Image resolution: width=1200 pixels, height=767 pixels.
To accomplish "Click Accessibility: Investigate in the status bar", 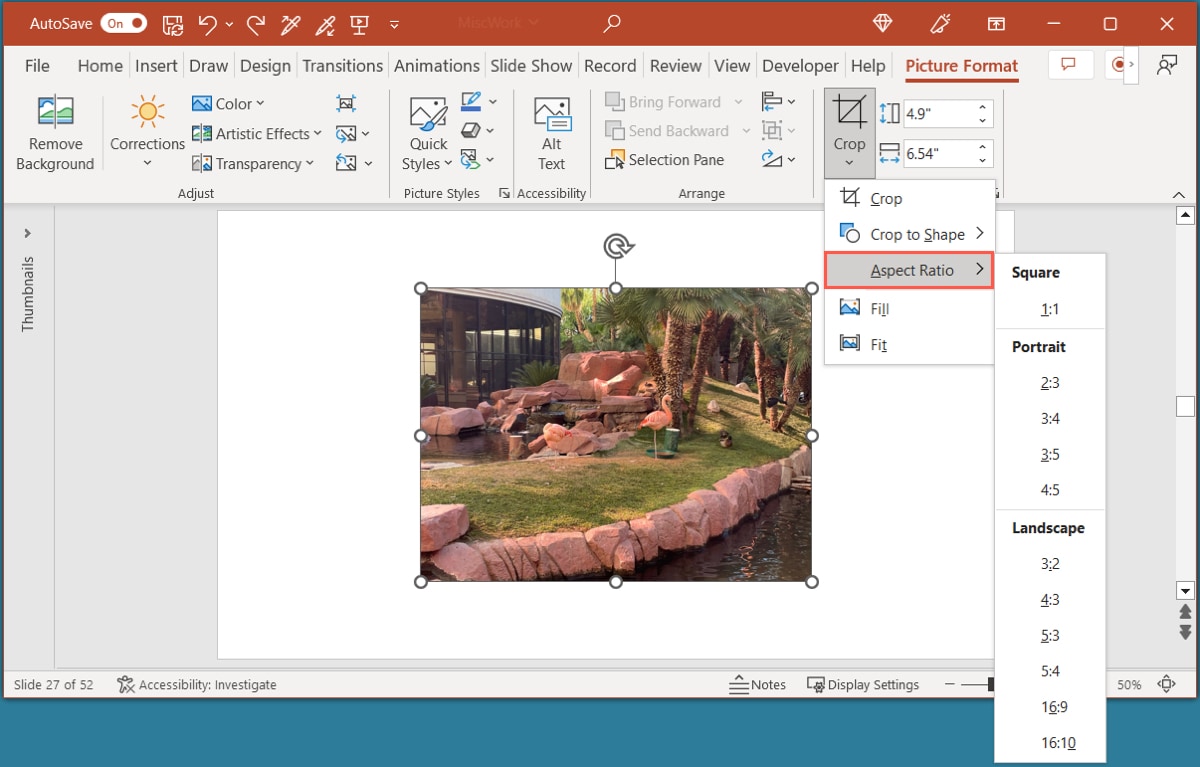I will [196, 684].
